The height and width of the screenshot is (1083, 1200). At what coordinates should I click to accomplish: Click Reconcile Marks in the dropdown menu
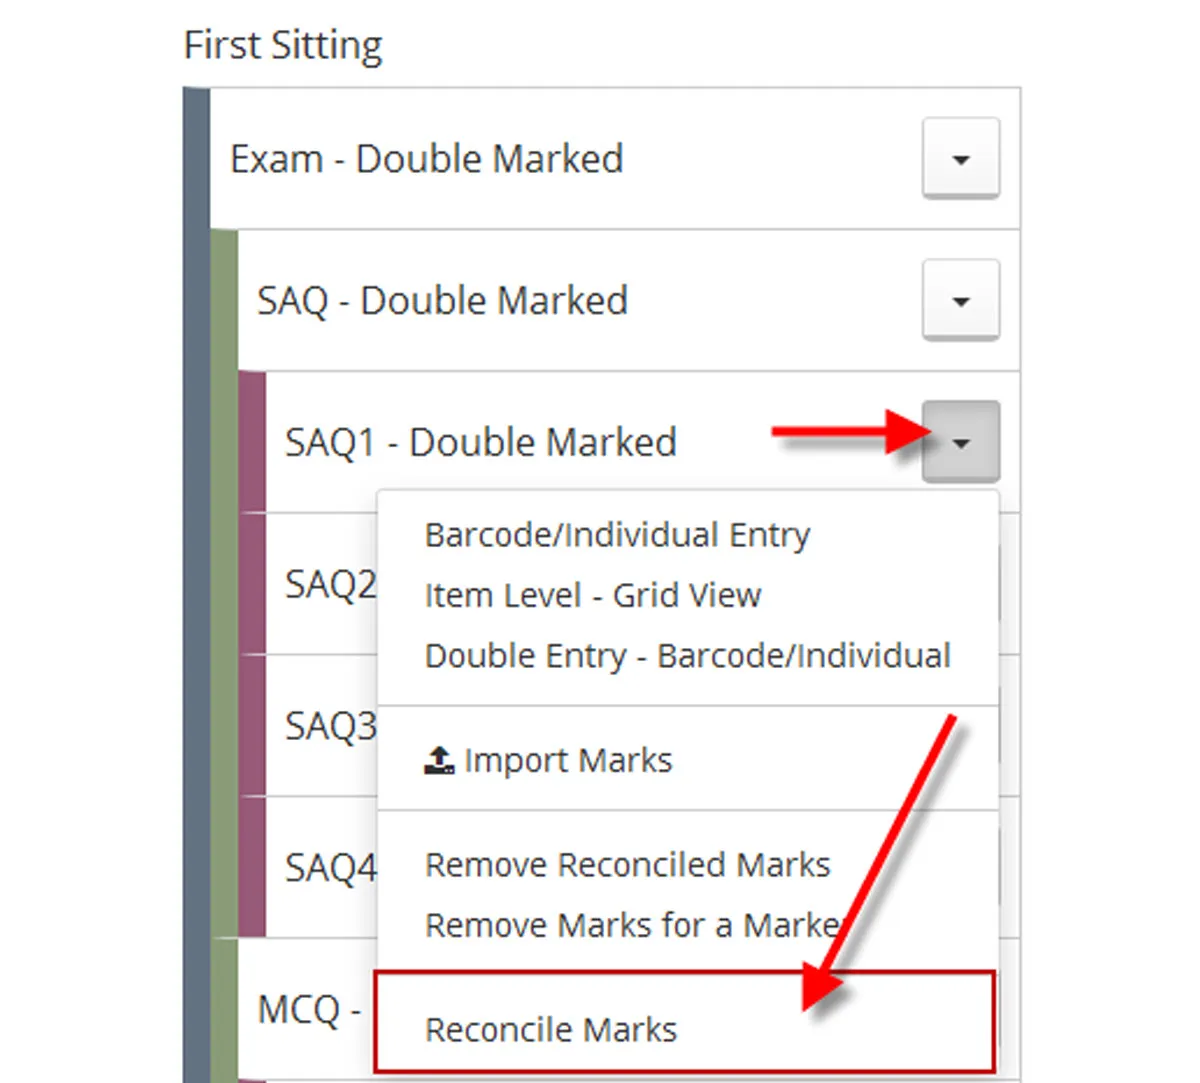coord(551,1030)
